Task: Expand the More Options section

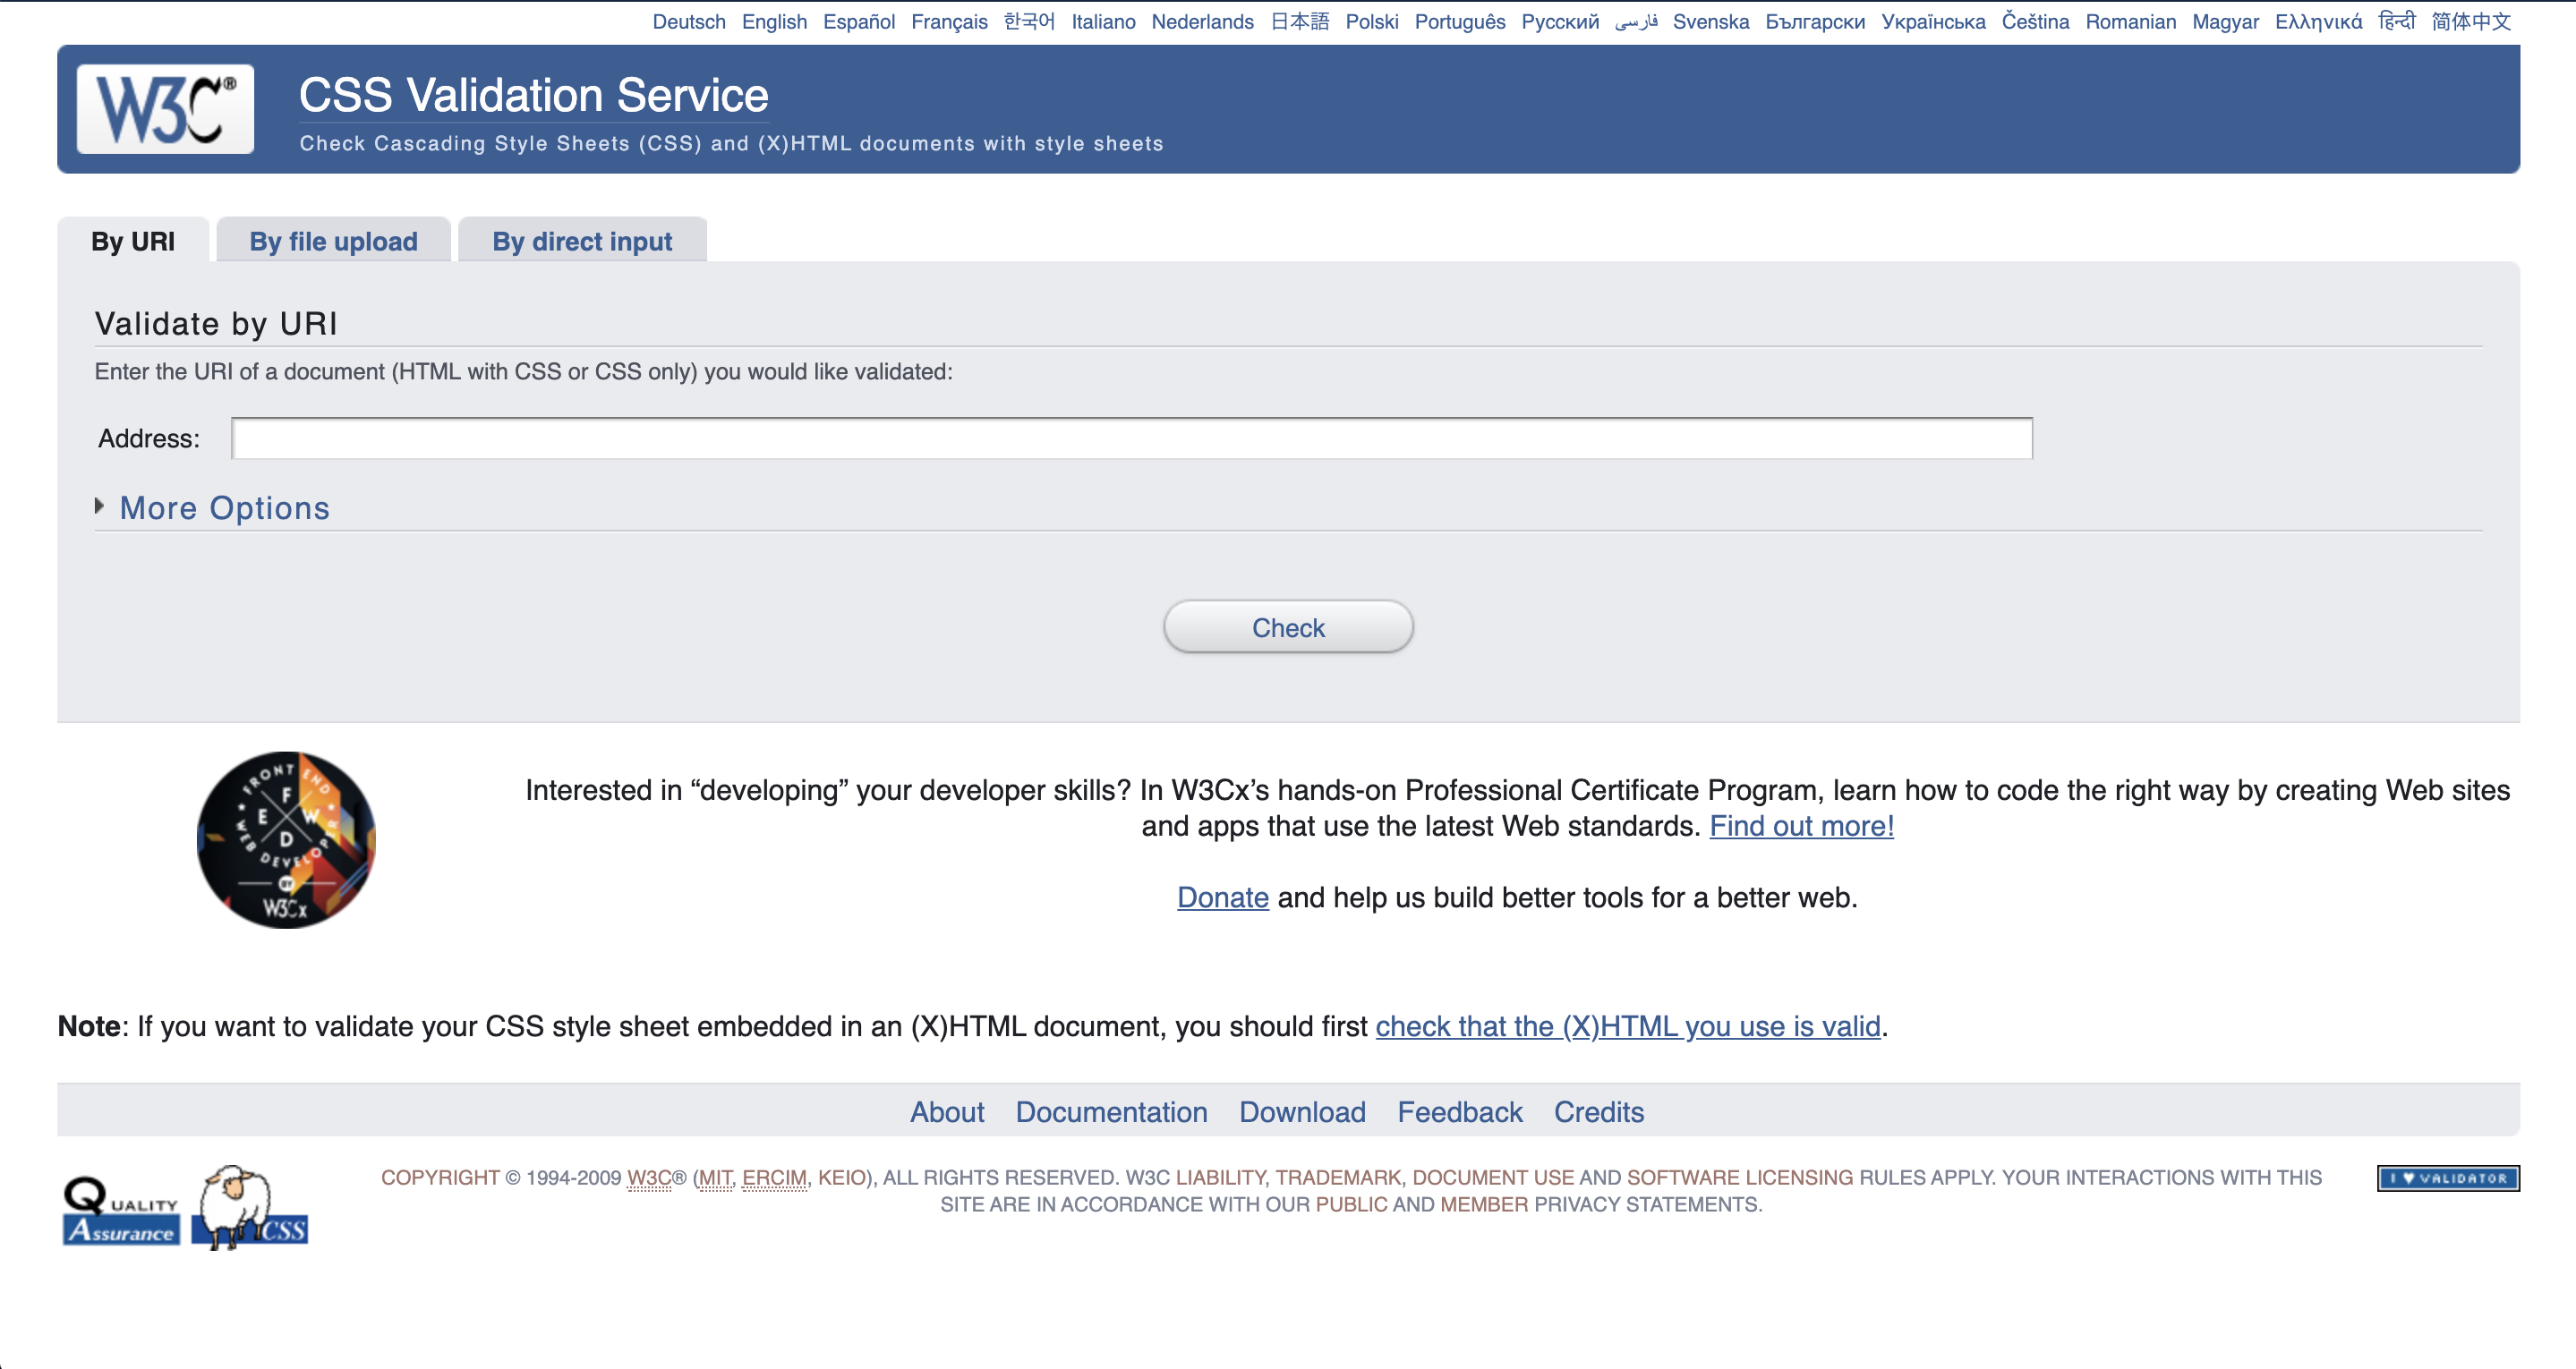Action: pos(224,508)
